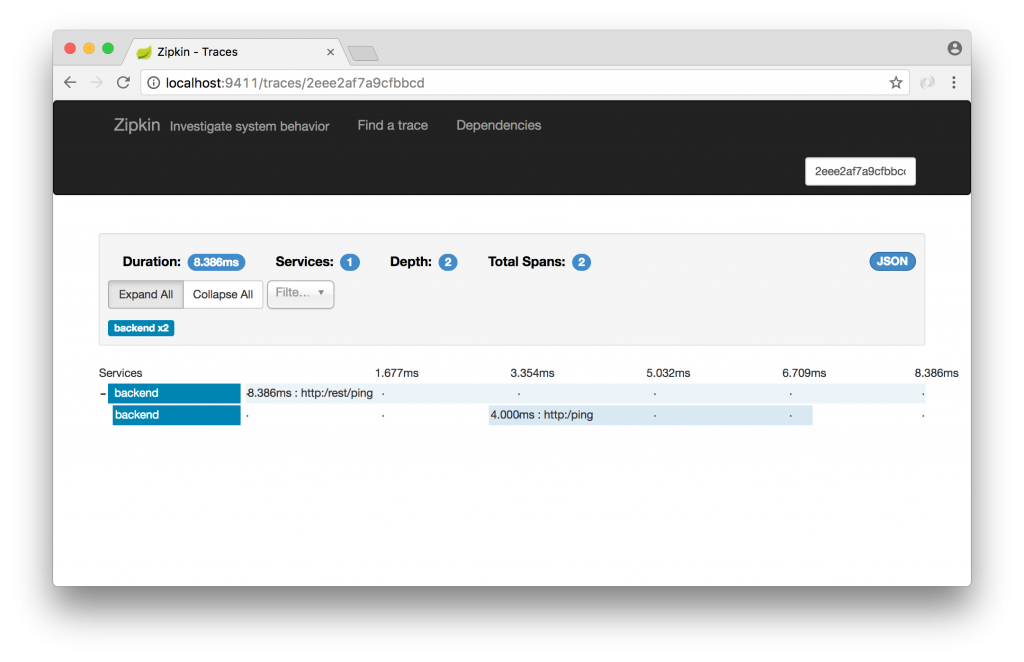Collapse the parent backend span with minus
Screen dimensions: 1024x662
103,394
